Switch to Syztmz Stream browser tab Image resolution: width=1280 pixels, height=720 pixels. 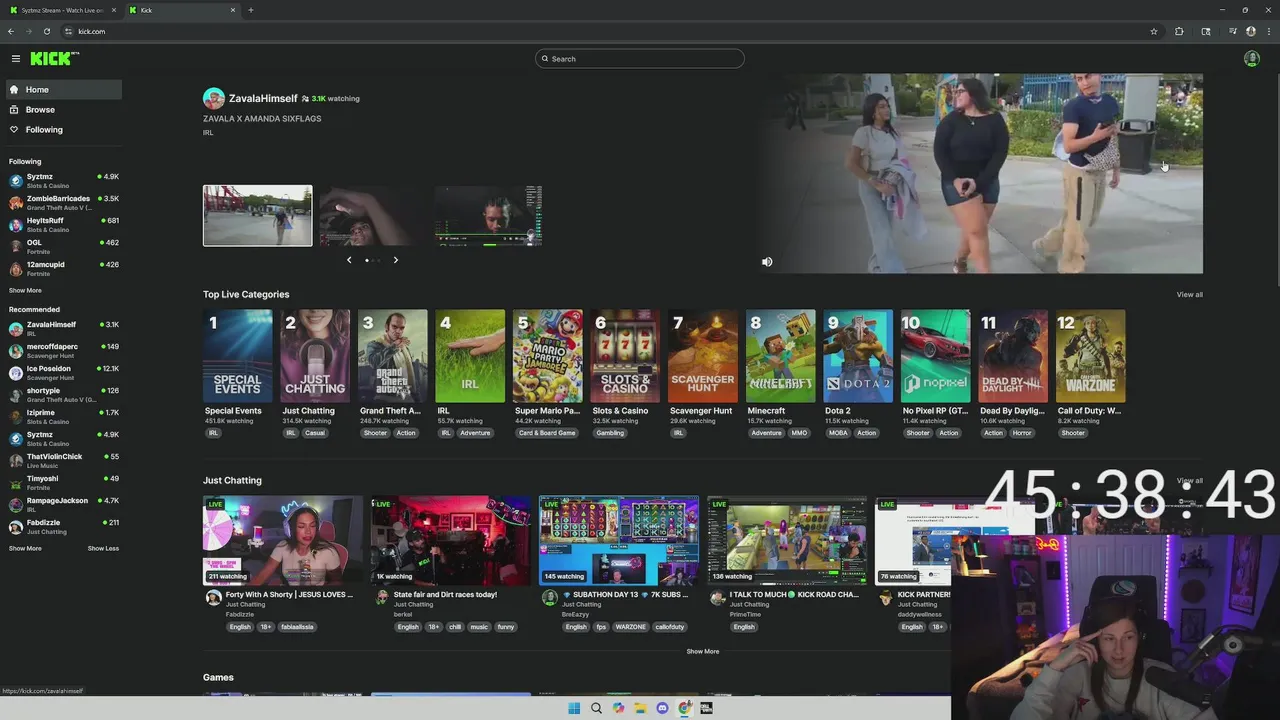click(x=63, y=10)
